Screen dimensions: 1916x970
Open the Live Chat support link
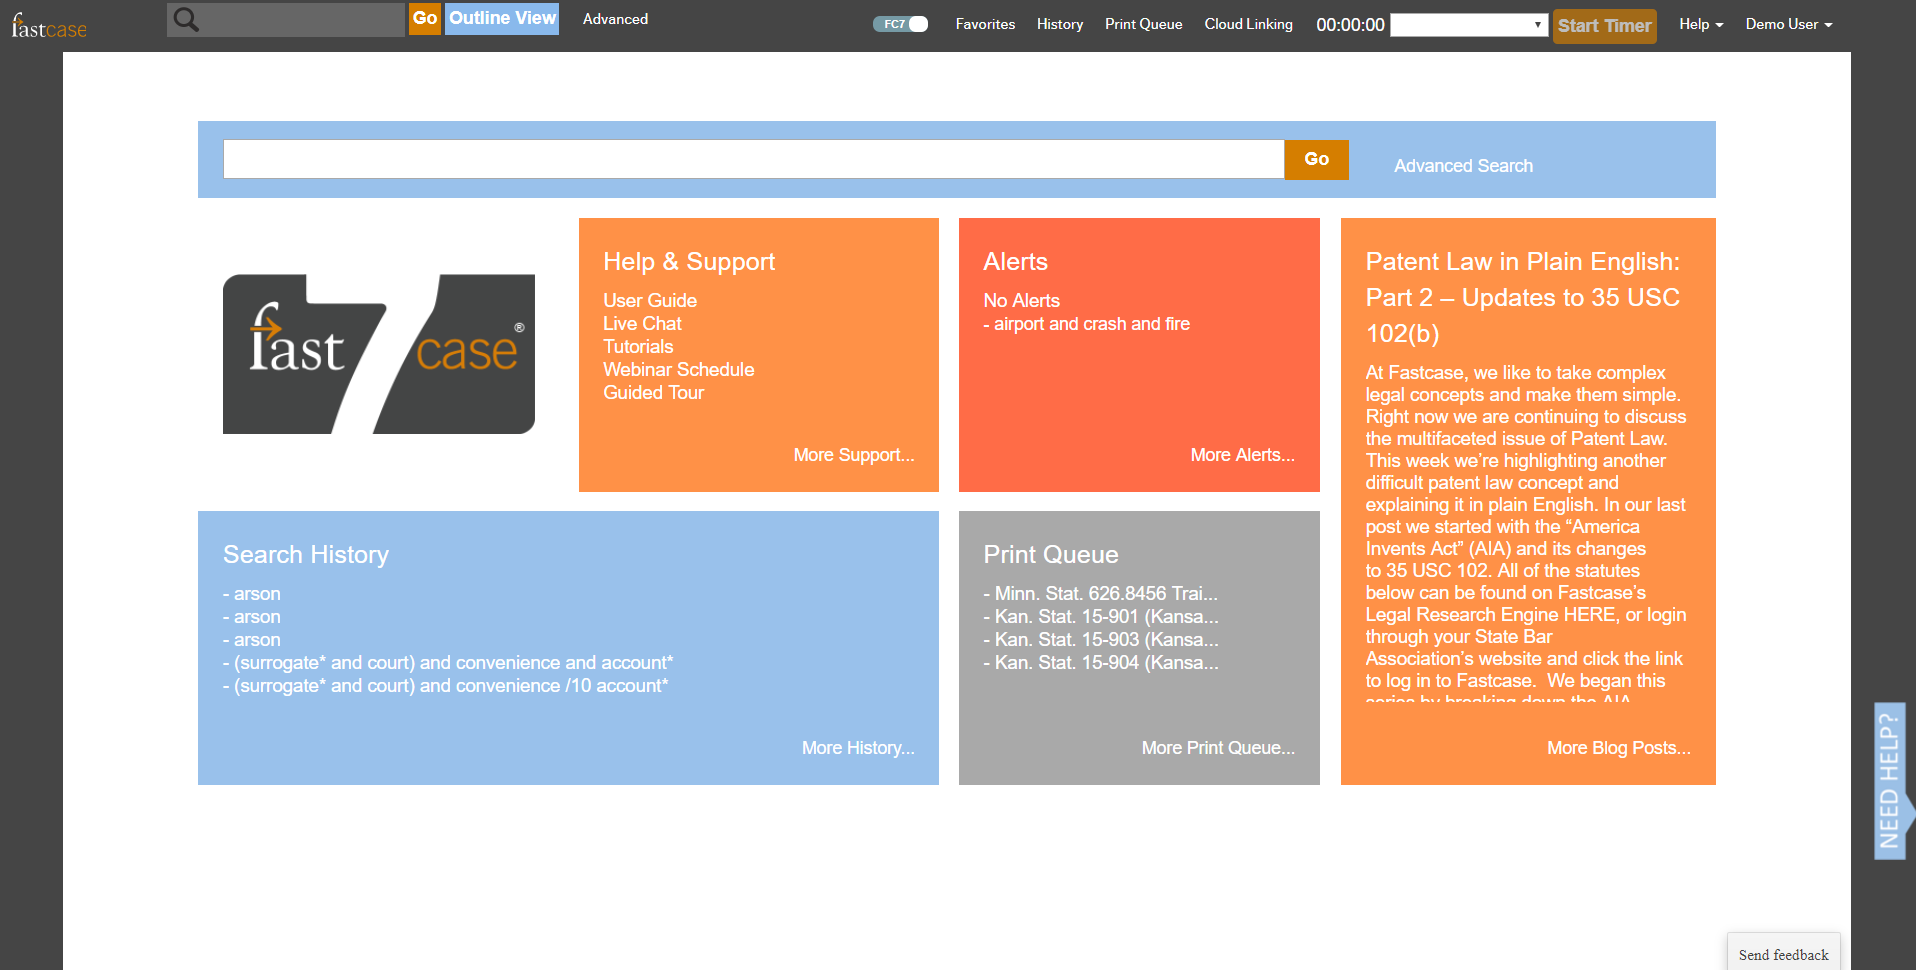[x=642, y=324]
